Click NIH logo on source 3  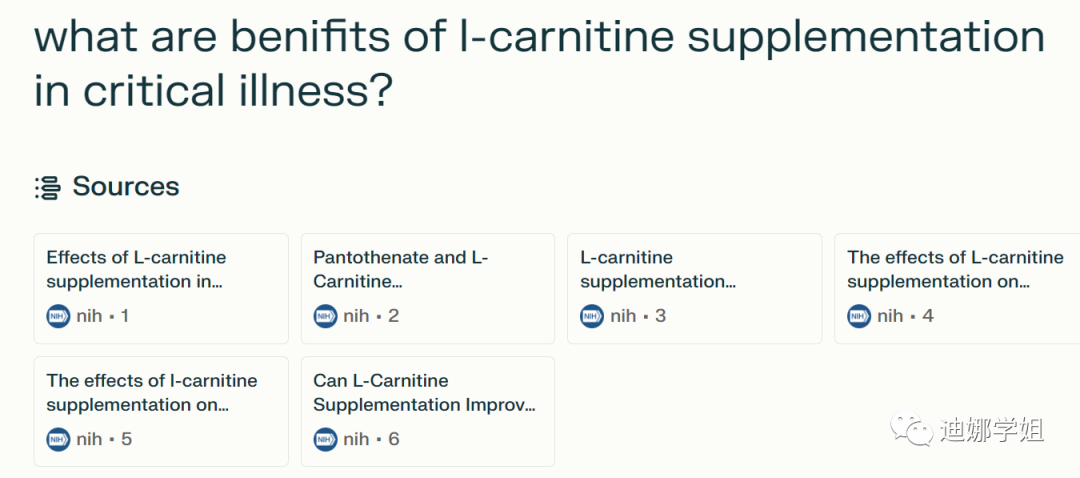tap(593, 316)
